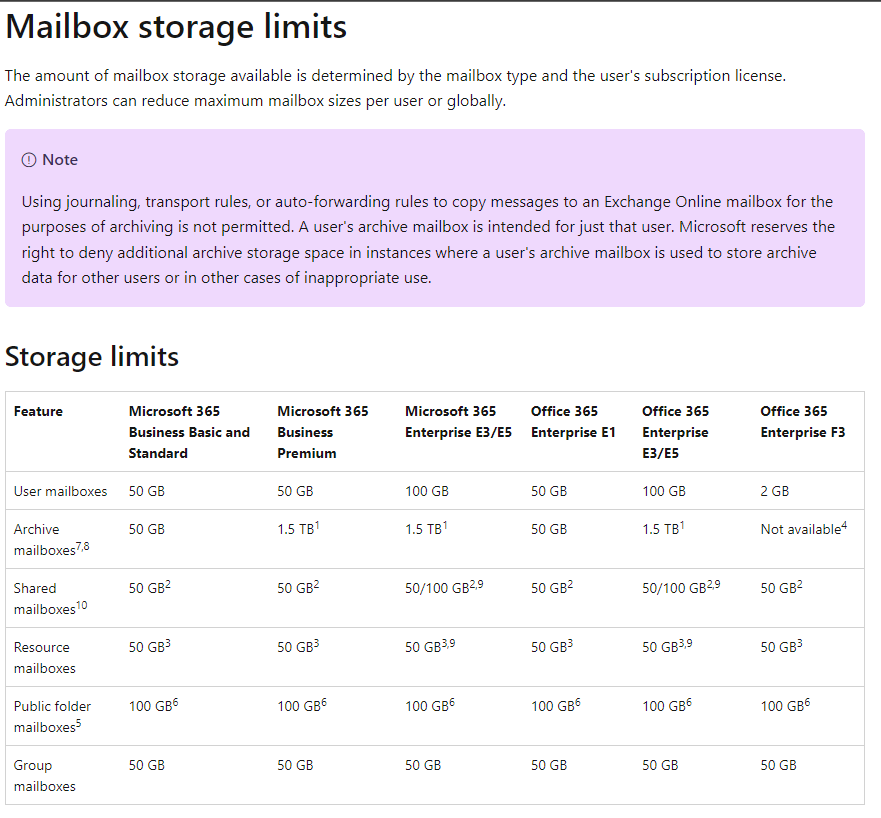Image resolution: width=881 pixels, height=818 pixels.
Task: Click the Note info icon
Action: (x=29, y=160)
